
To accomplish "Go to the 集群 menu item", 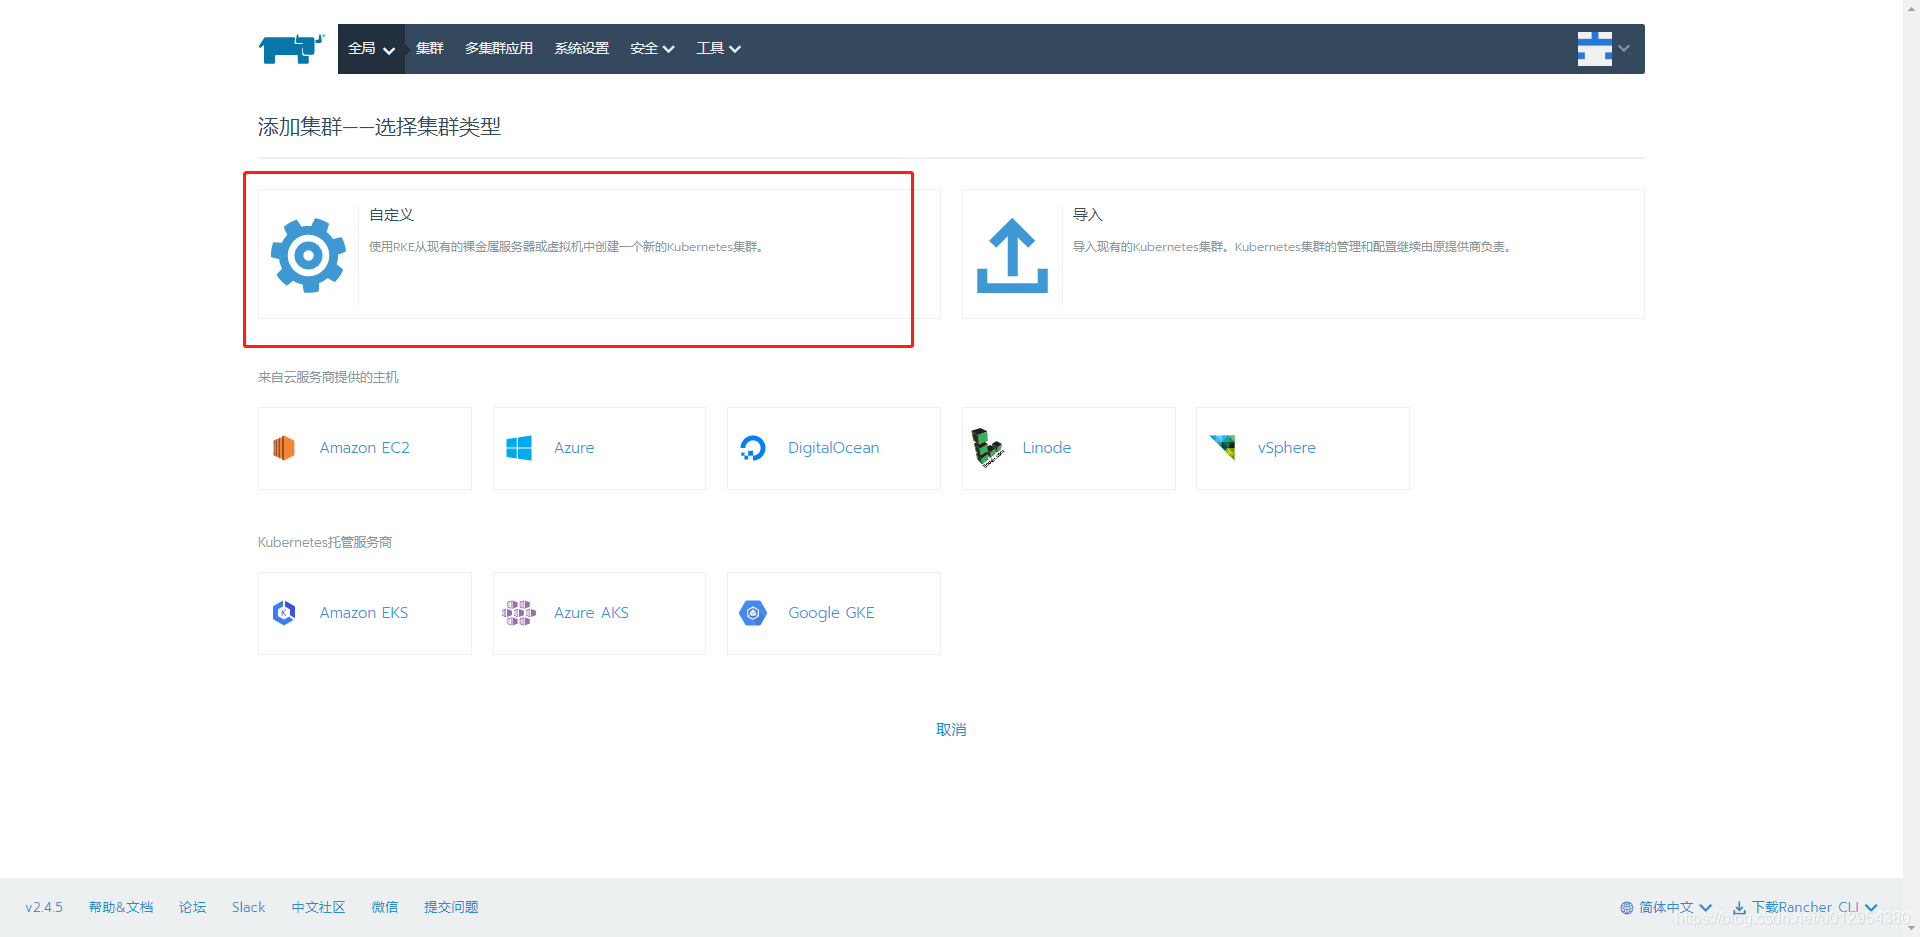I will click(x=430, y=49).
